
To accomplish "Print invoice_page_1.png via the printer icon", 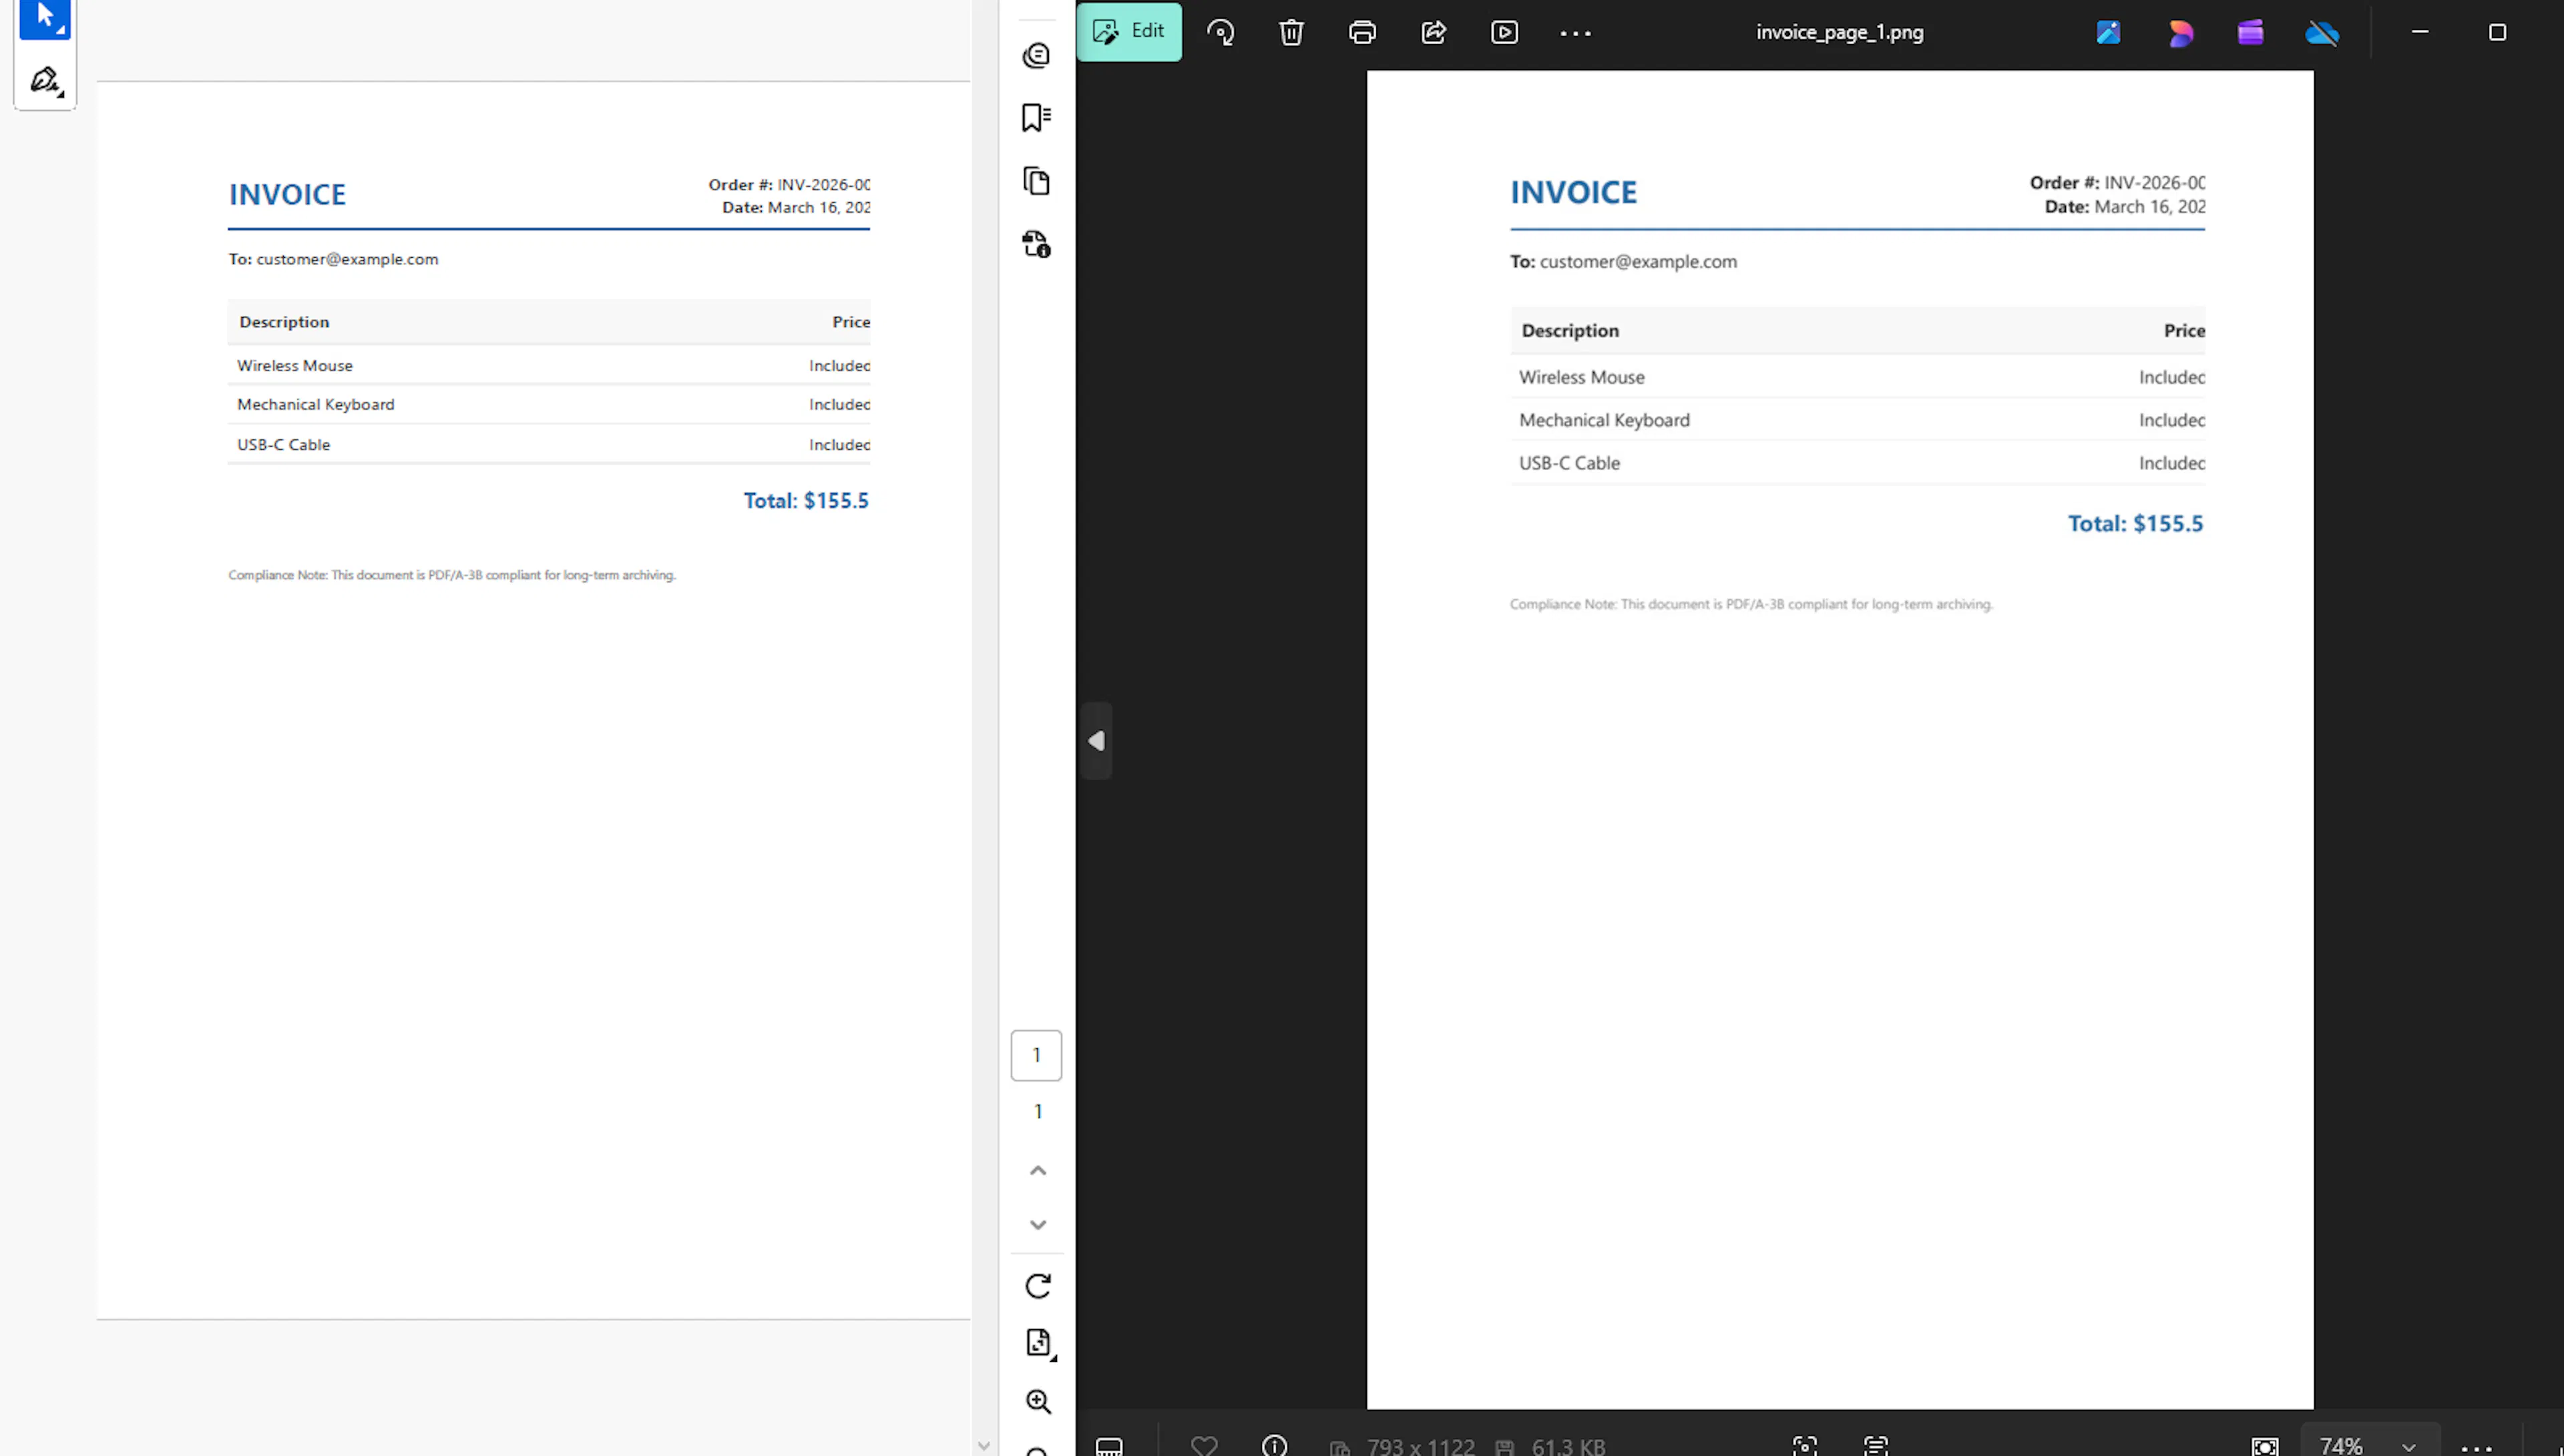I will pyautogui.click(x=1362, y=32).
